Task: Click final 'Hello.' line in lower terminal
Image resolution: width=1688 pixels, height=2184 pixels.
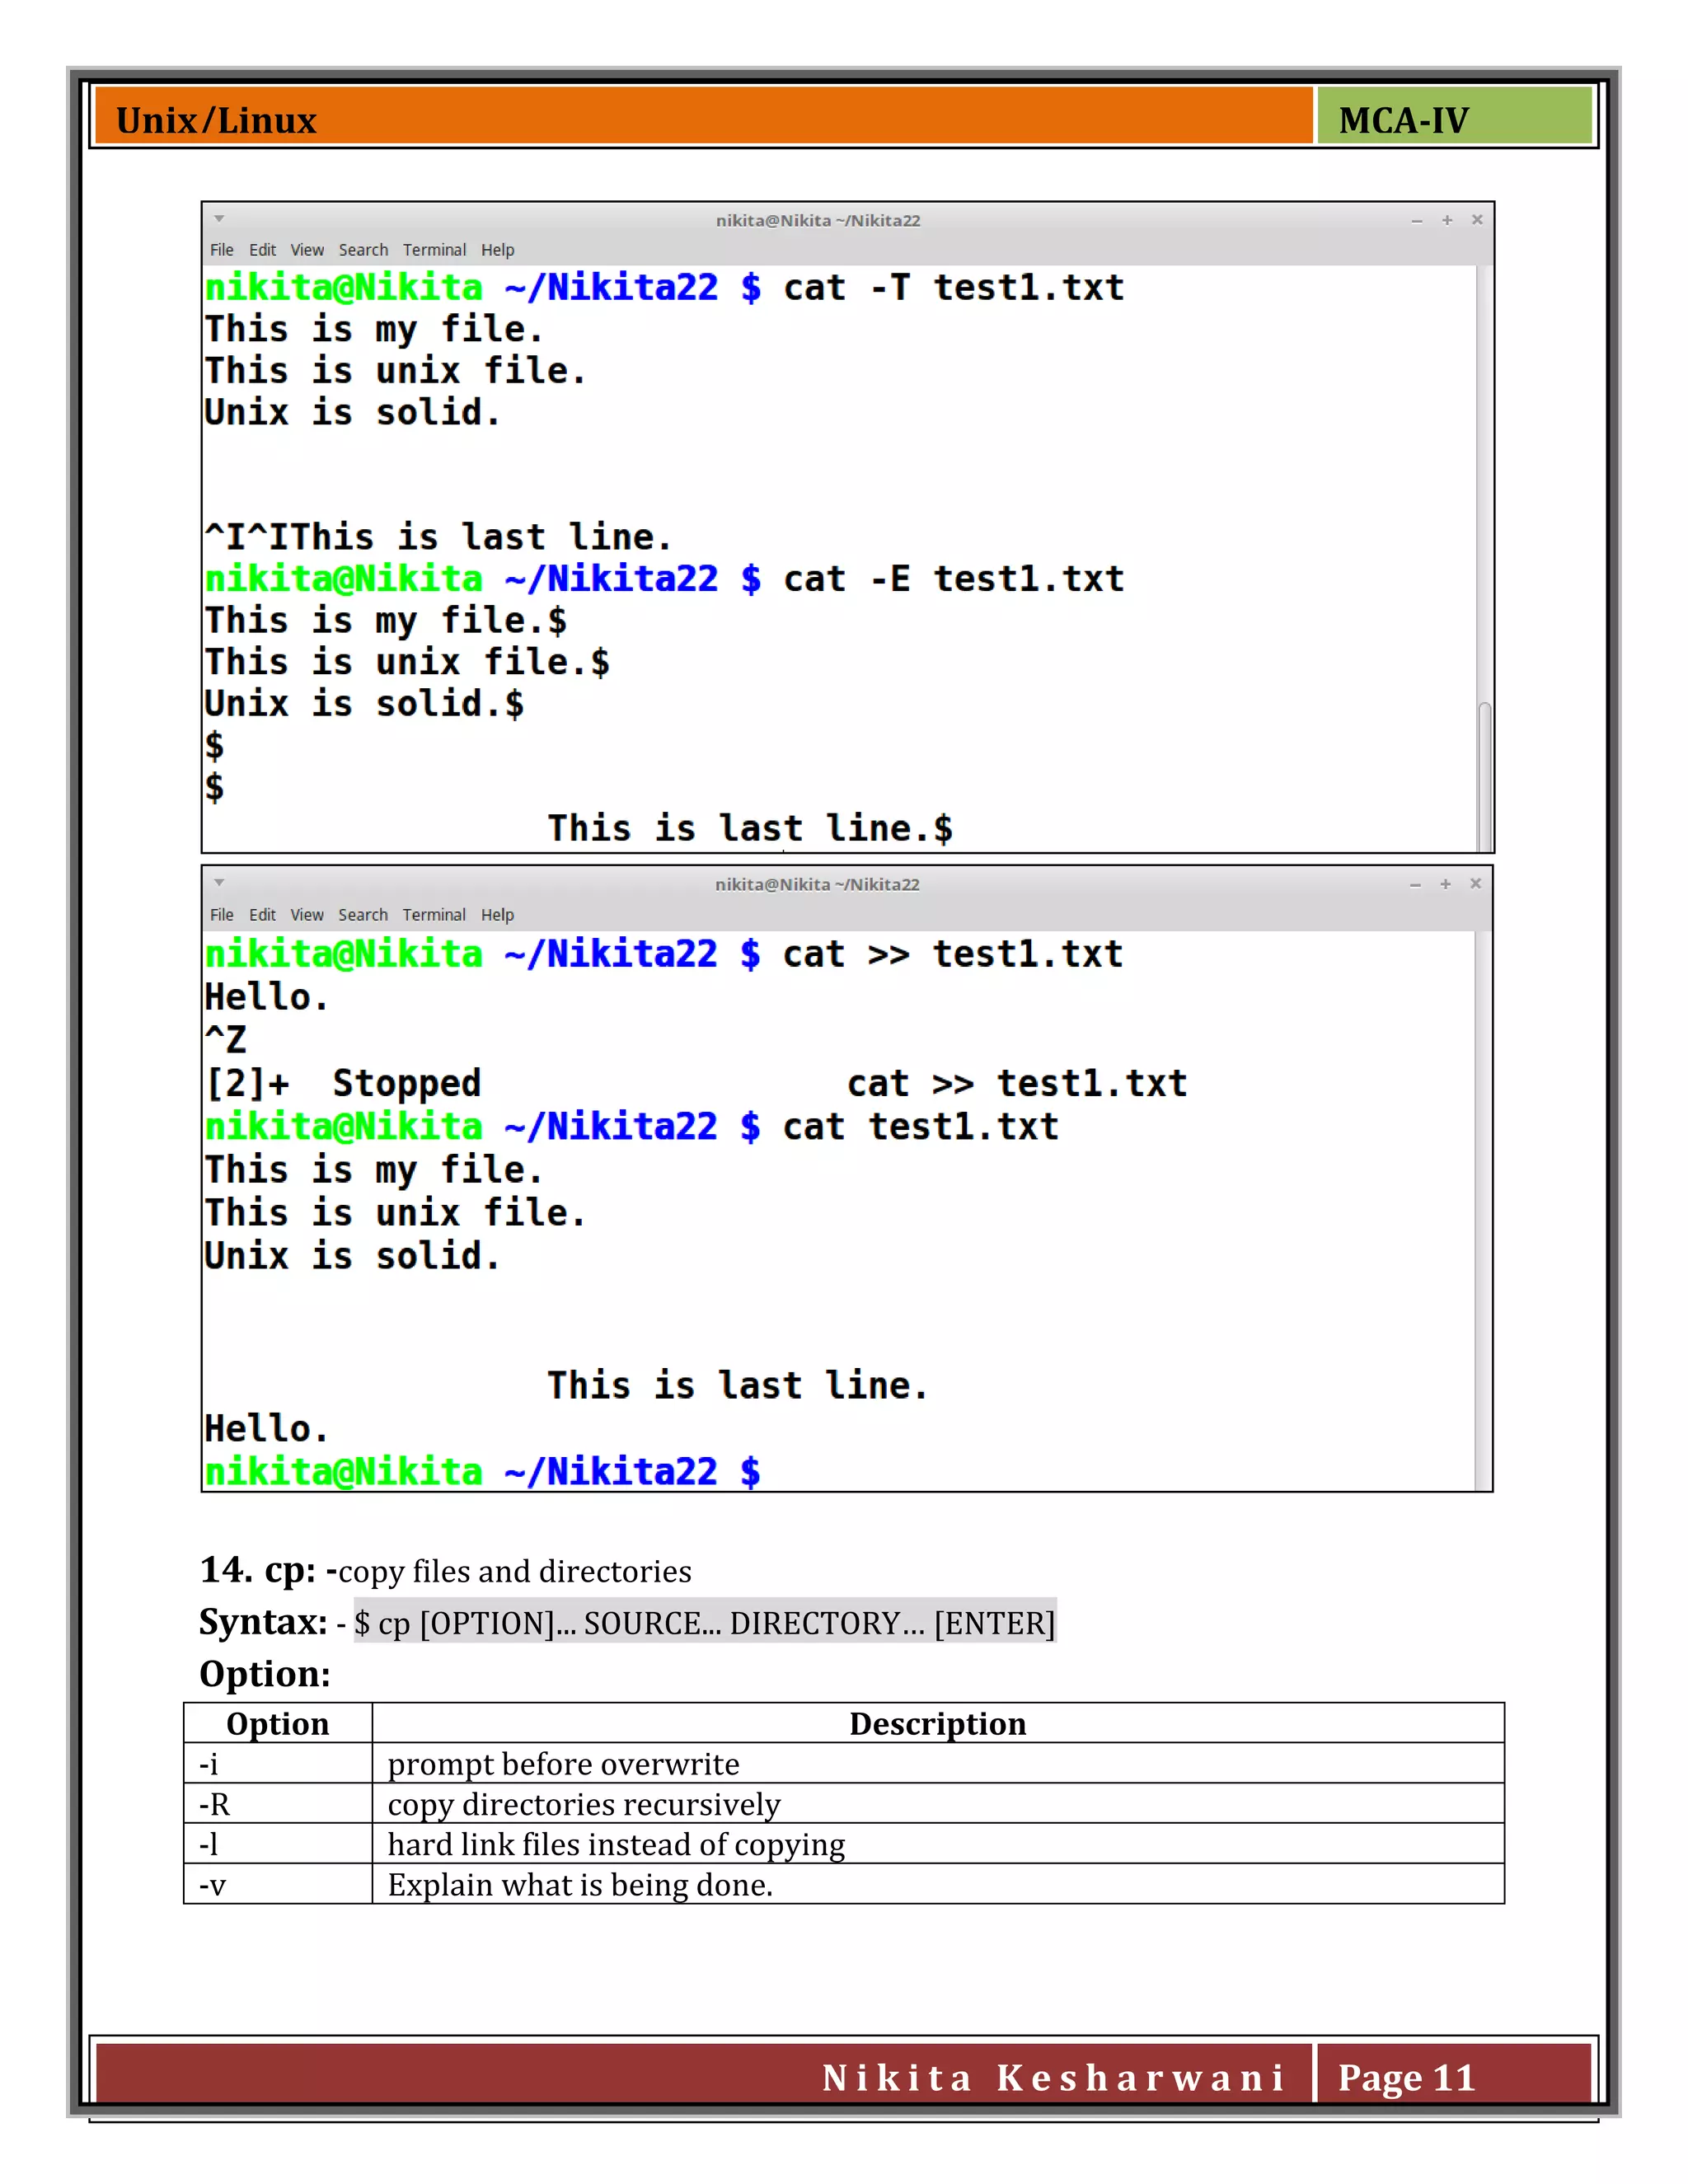Action: pyautogui.click(x=266, y=1429)
